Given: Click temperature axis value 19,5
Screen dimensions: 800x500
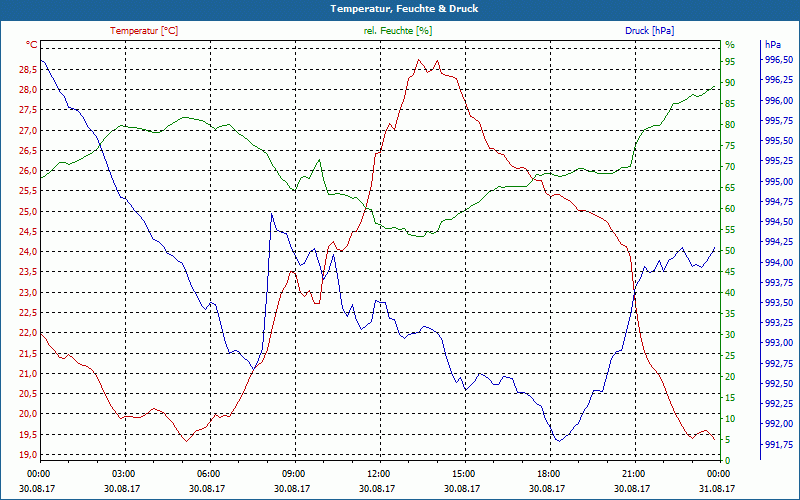Looking at the screenshot, I should pyautogui.click(x=28, y=435).
